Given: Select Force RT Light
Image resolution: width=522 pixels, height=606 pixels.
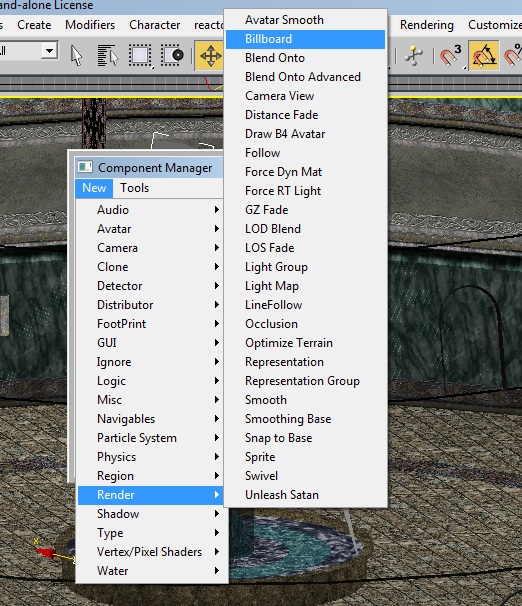Looking at the screenshot, I should click(305, 191).
